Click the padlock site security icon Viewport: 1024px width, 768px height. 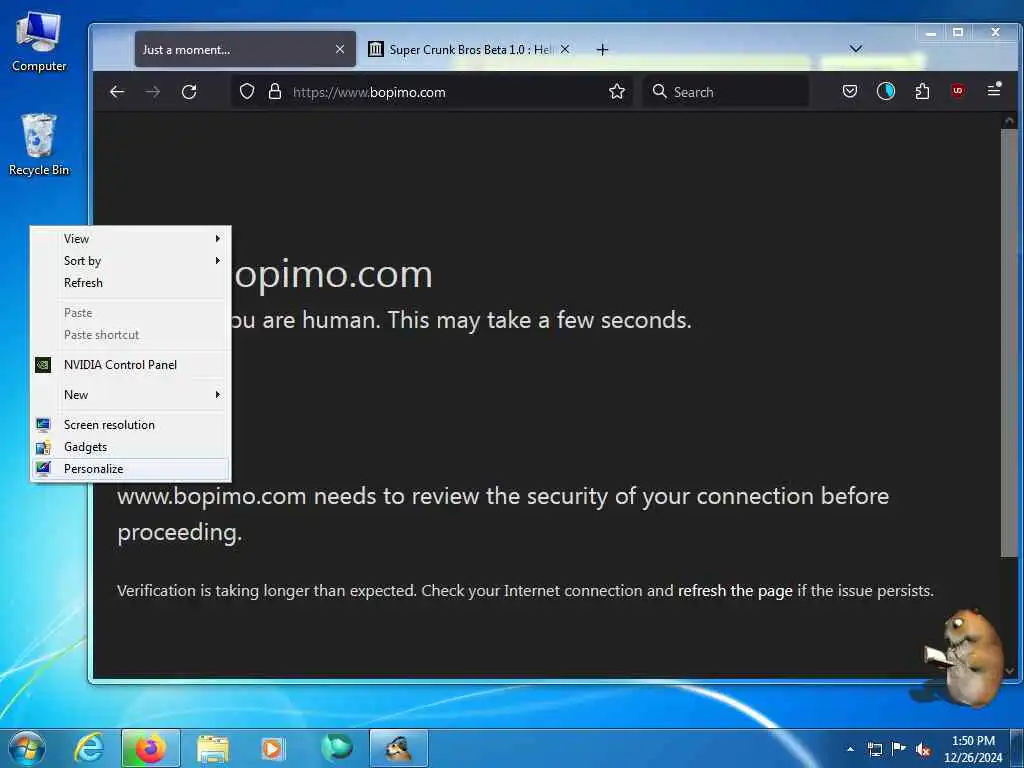[x=275, y=91]
